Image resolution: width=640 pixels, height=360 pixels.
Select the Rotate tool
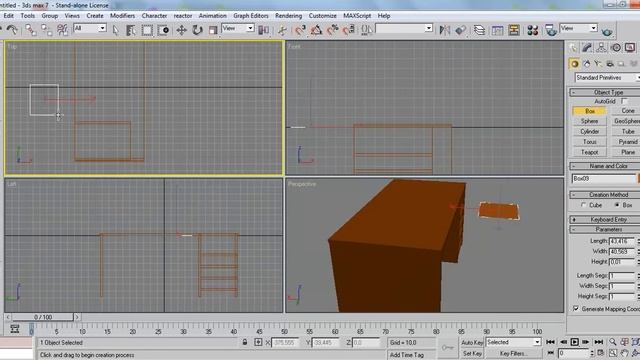click(198, 30)
